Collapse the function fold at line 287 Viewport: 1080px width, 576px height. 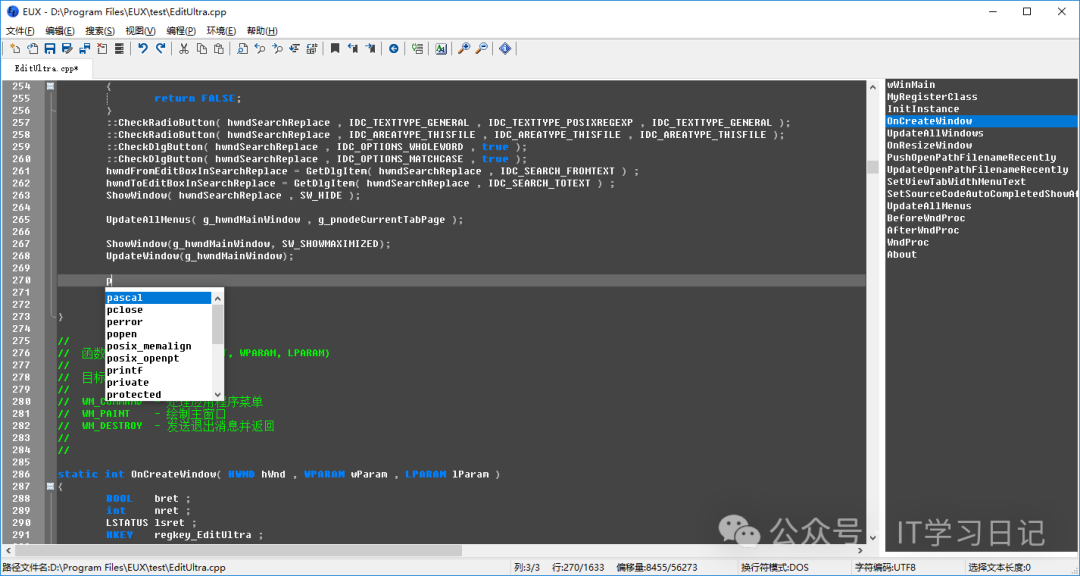coord(50,487)
